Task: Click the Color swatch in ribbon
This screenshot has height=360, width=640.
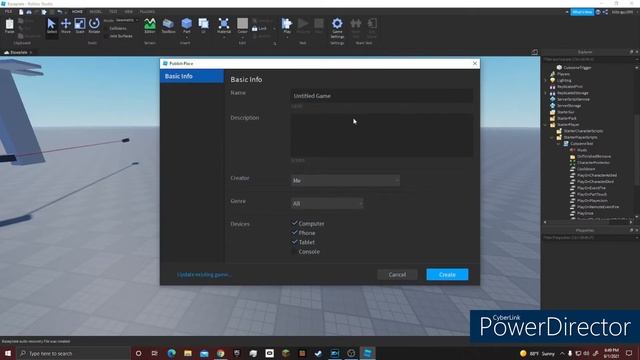Action: pos(242,23)
